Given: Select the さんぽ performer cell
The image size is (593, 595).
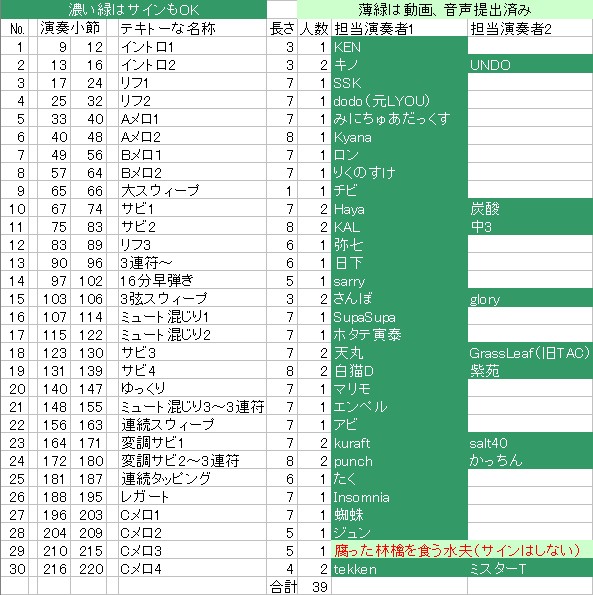Looking at the screenshot, I should (400, 299).
